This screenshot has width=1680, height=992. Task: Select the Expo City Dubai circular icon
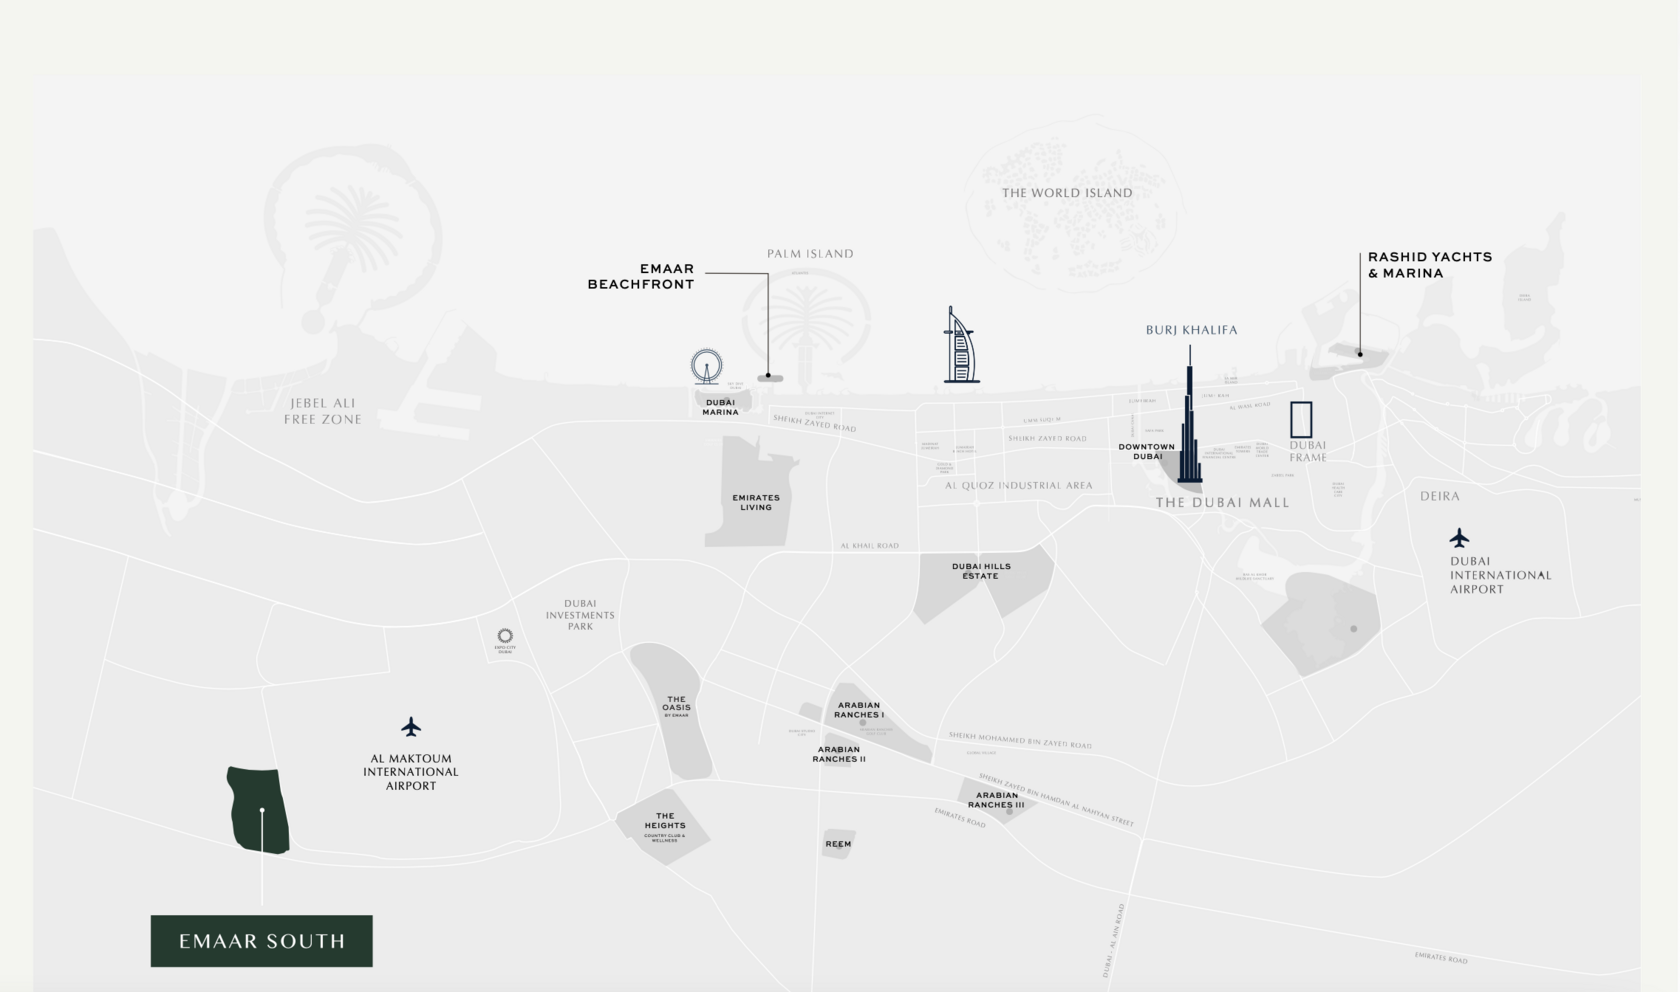[505, 636]
